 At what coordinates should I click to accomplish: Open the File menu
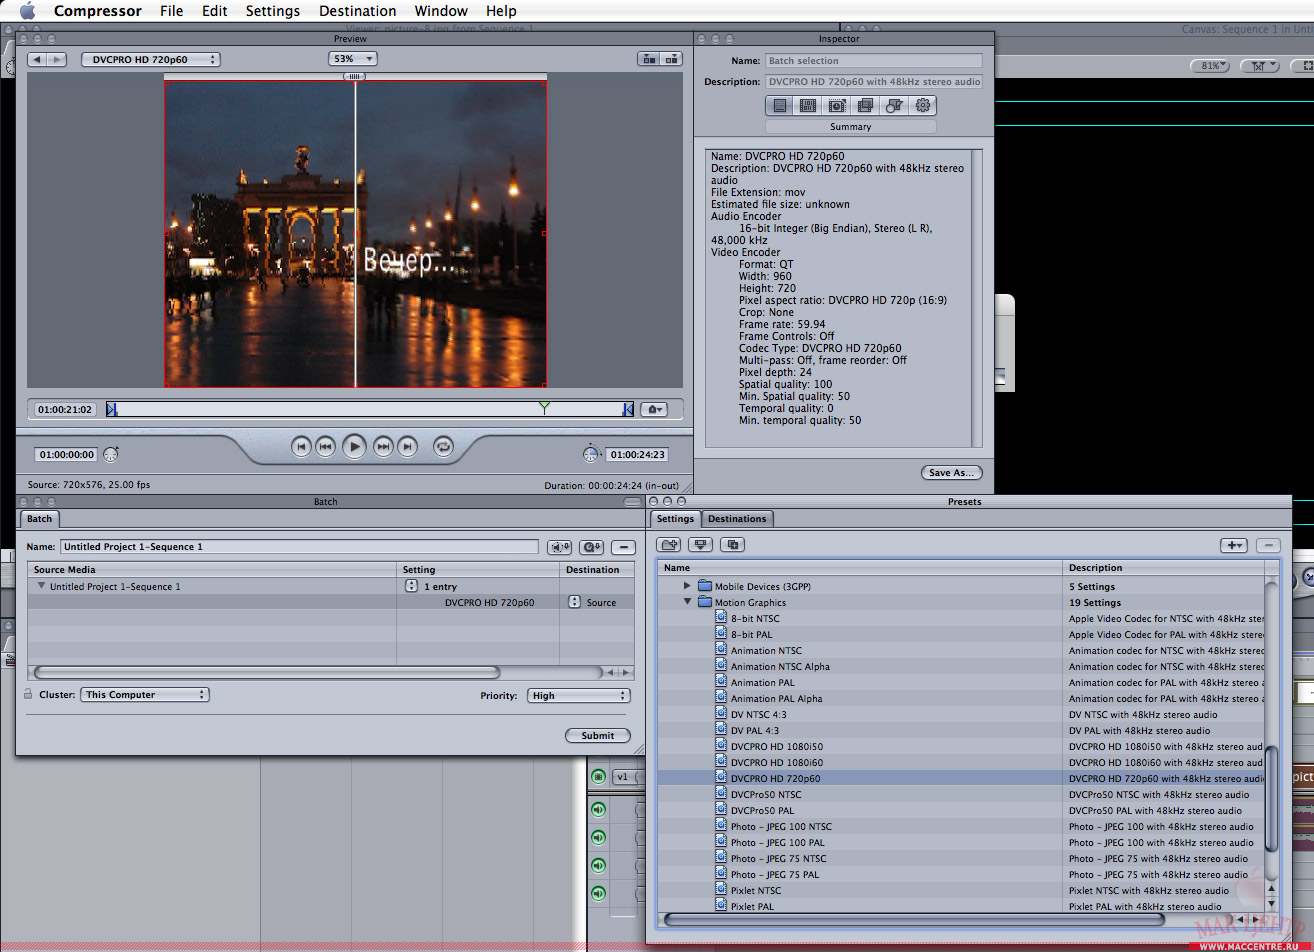coord(172,11)
